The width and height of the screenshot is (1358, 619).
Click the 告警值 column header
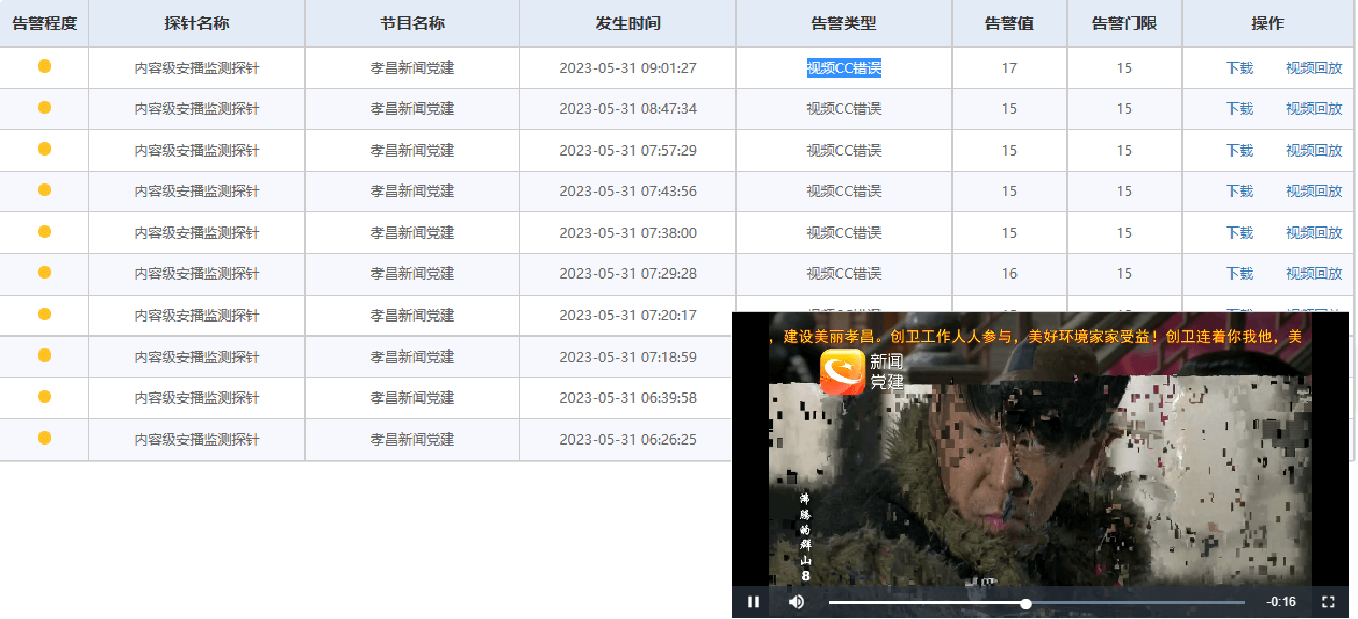[1008, 23]
